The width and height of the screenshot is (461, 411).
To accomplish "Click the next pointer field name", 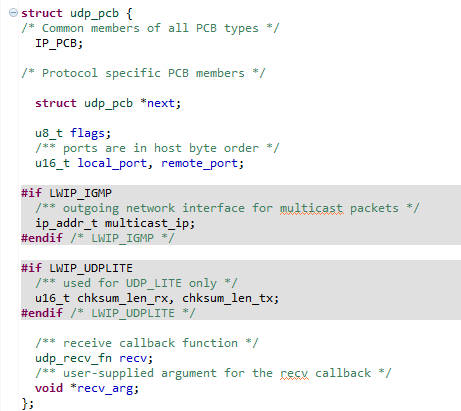I will (x=161, y=103).
